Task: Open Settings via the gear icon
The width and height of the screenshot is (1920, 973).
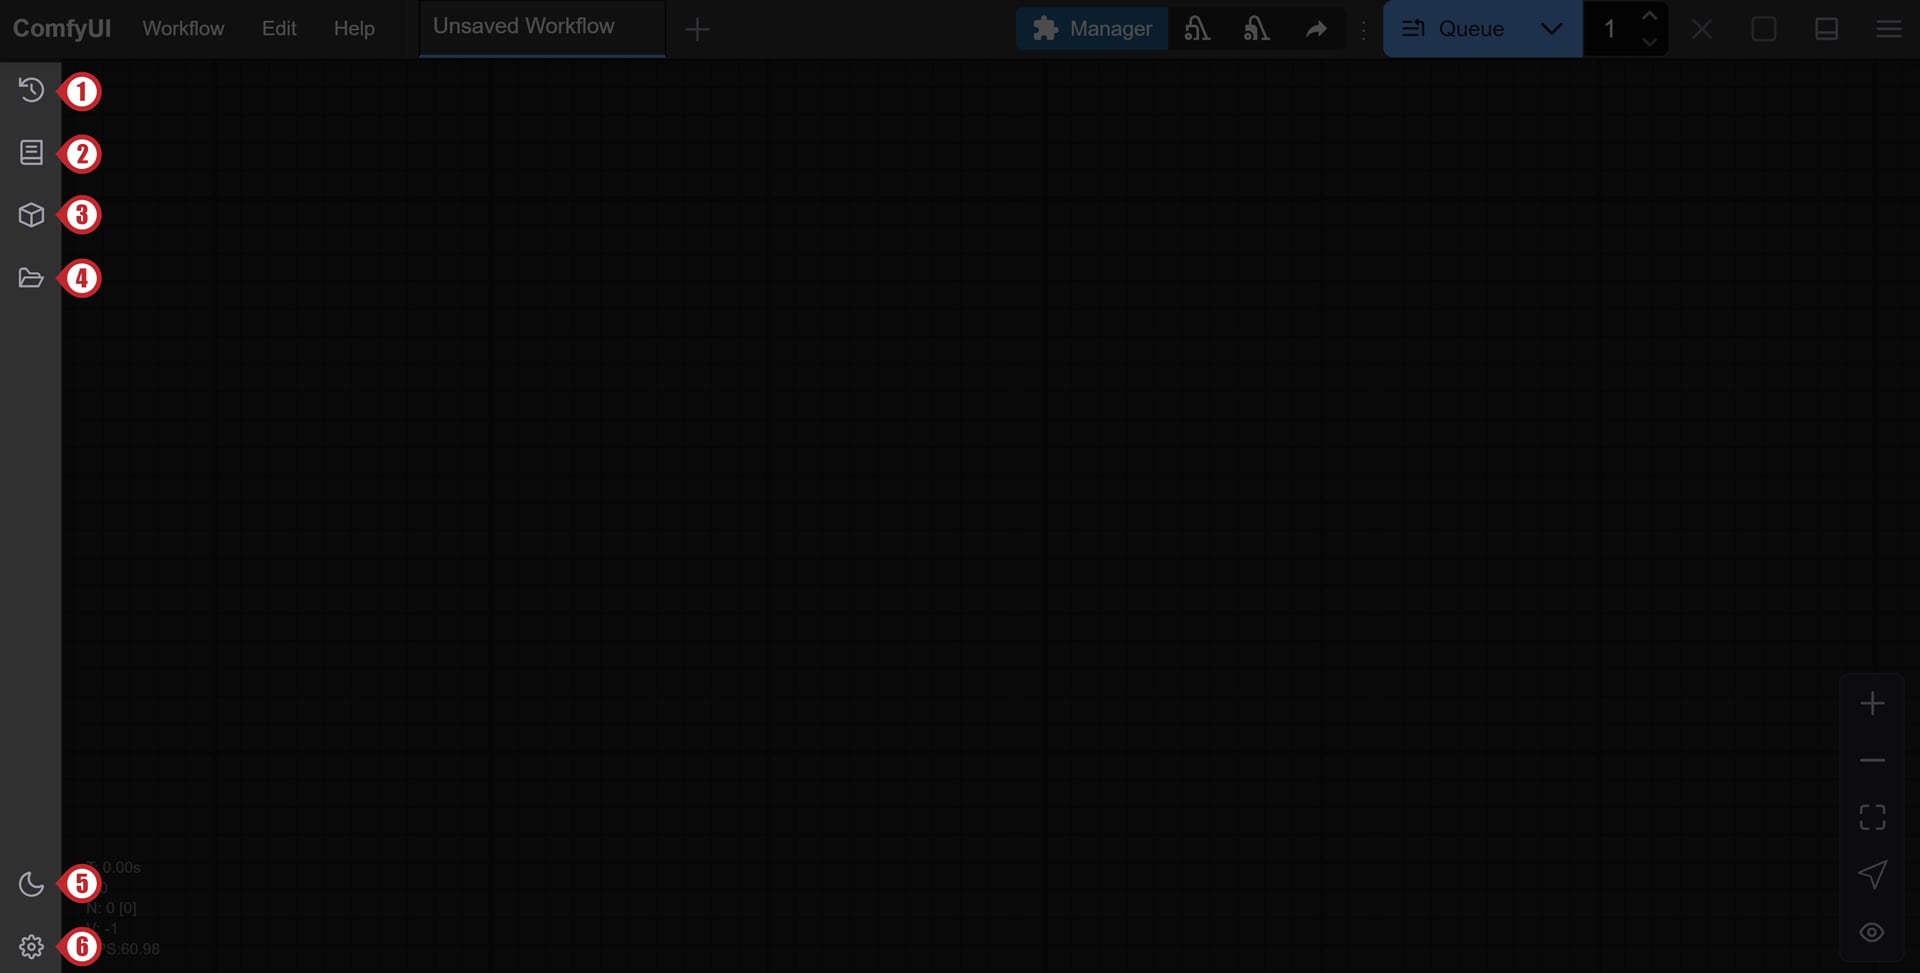Action: [31, 946]
